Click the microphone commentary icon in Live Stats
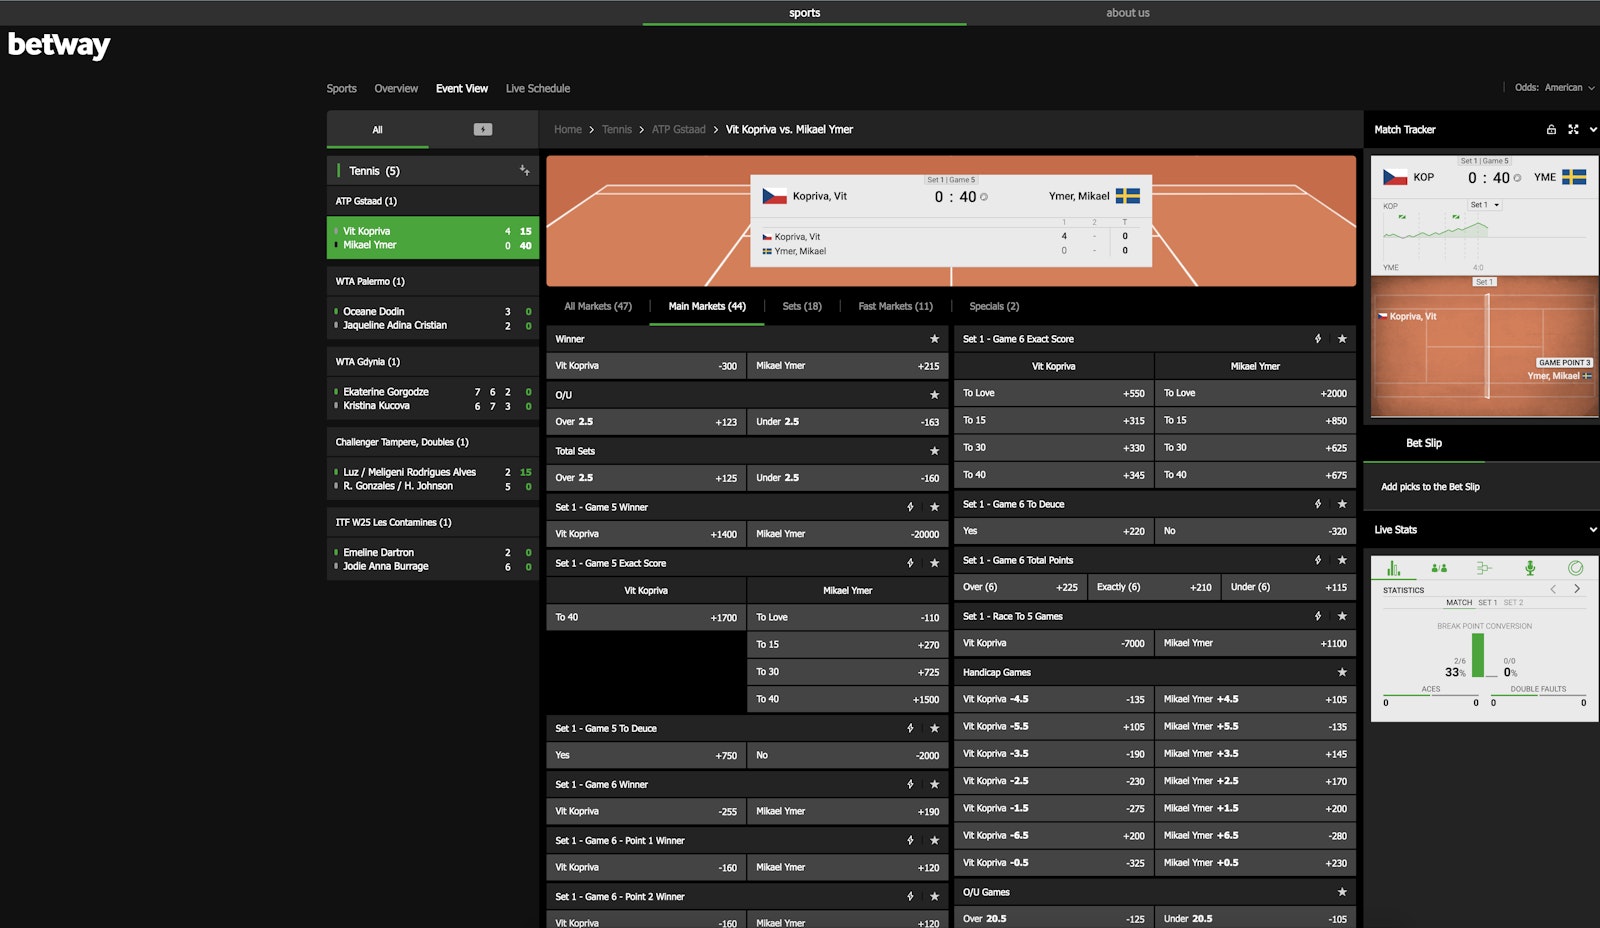 [1531, 567]
